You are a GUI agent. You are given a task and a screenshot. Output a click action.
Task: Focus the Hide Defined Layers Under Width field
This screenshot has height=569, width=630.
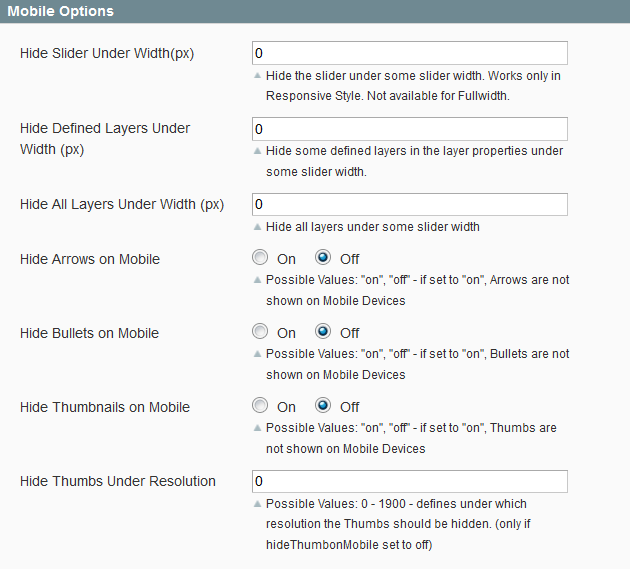[410, 129]
